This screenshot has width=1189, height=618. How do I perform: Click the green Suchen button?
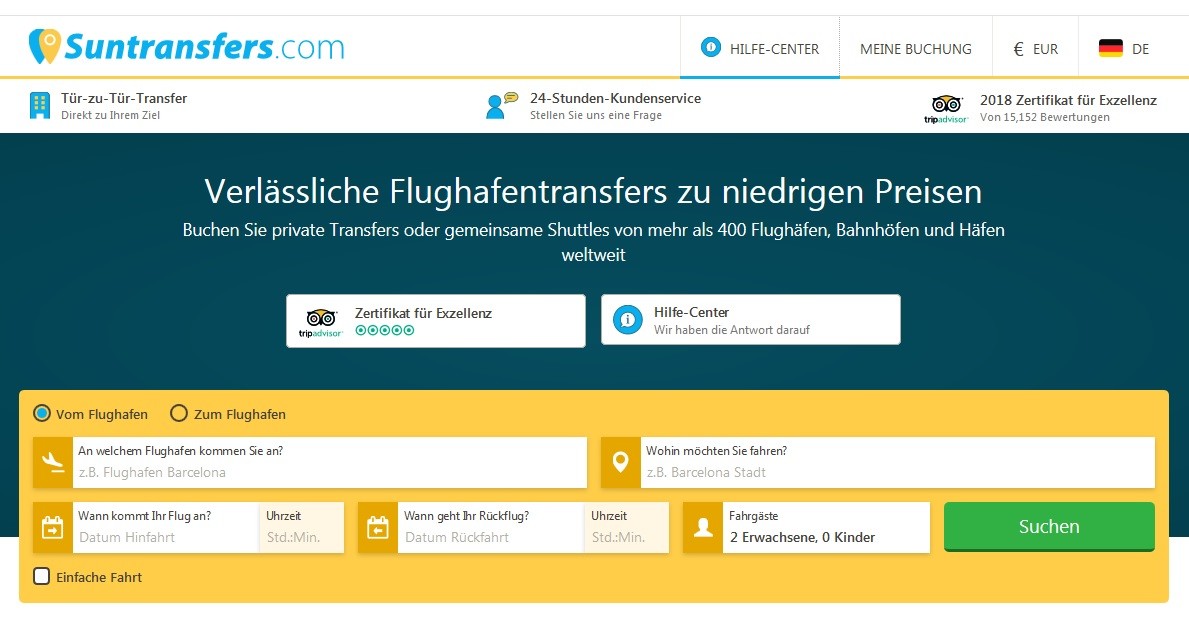point(1049,526)
